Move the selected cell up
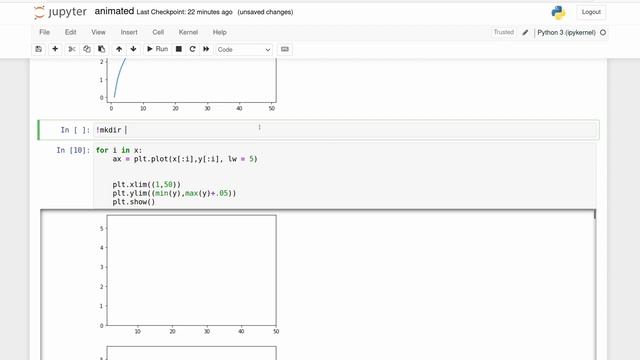This screenshot has height=360, width=640. pos(119,49)
